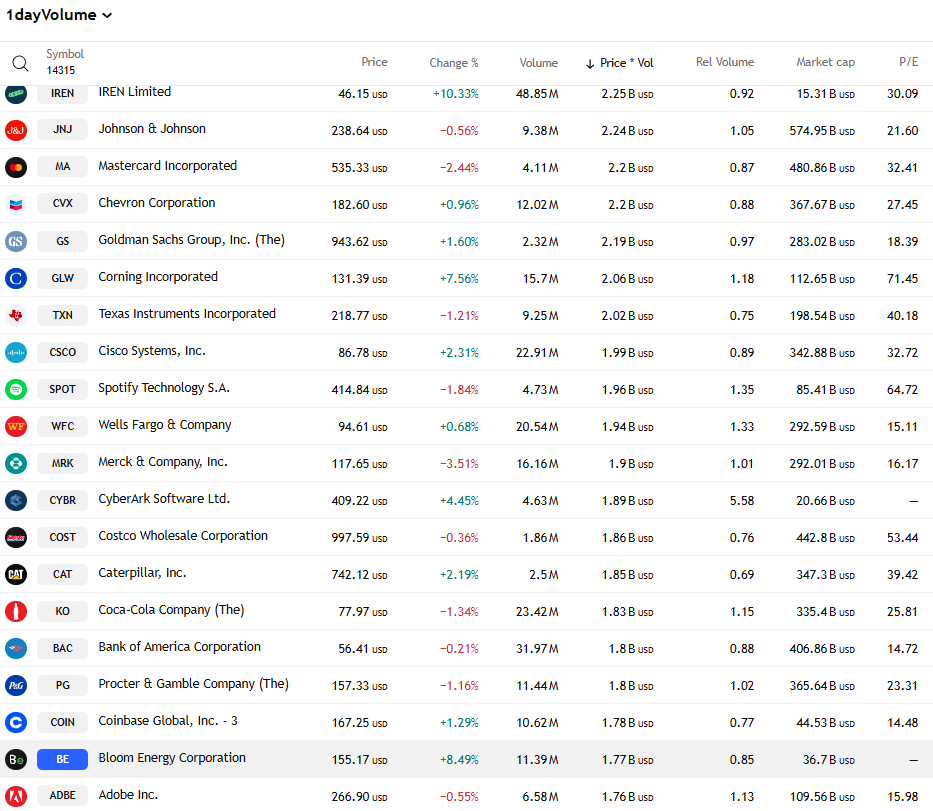
Task: Sort by the Volume column header
Action: (538, 62)
